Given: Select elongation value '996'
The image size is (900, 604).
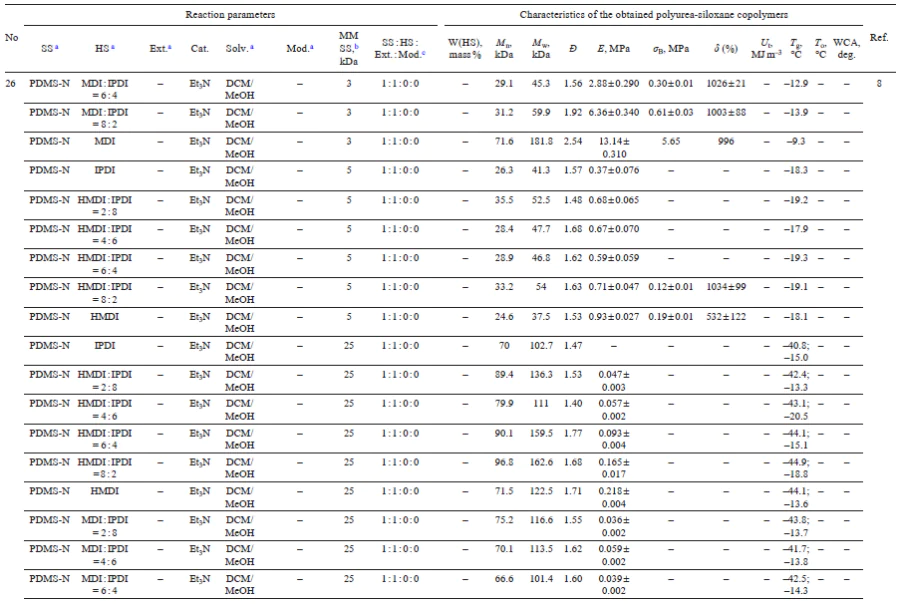Looking at the screenshot, I should coord(726,141).
